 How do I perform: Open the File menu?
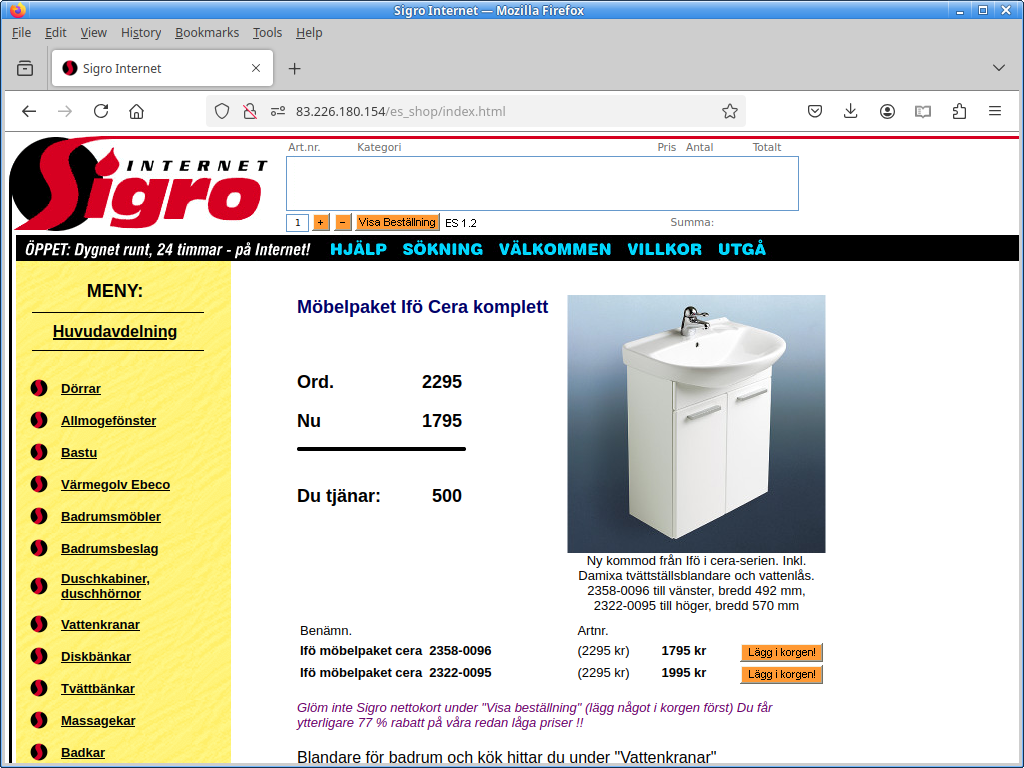click(22, 33)
